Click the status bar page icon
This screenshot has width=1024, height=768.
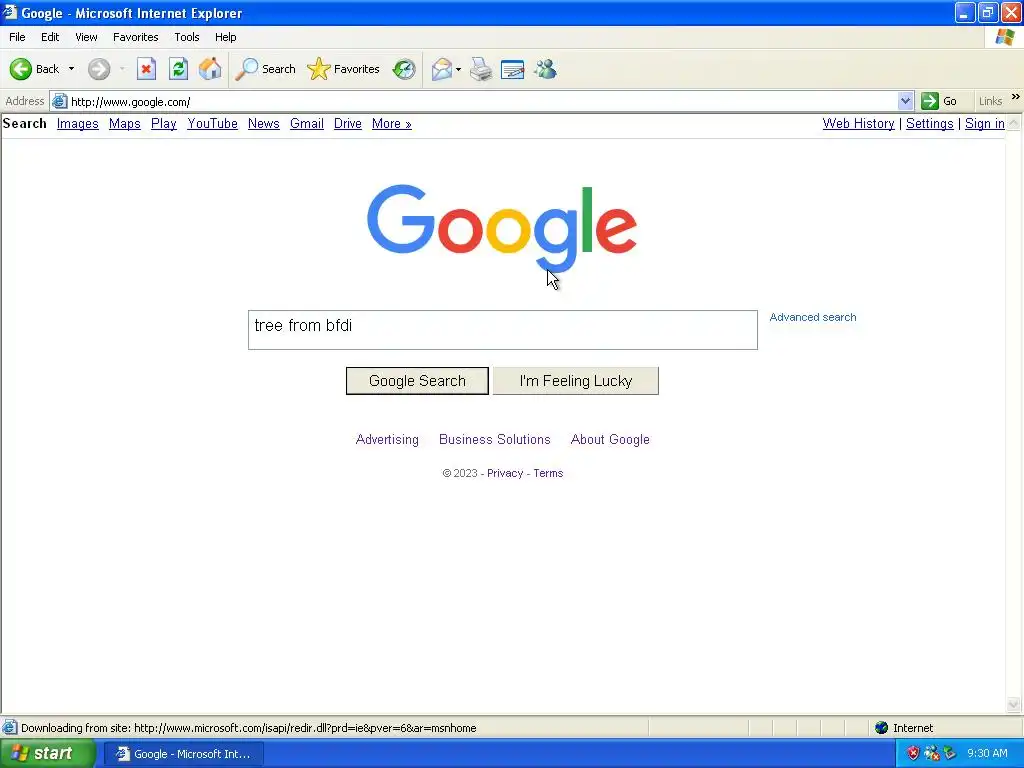point(10,728)
